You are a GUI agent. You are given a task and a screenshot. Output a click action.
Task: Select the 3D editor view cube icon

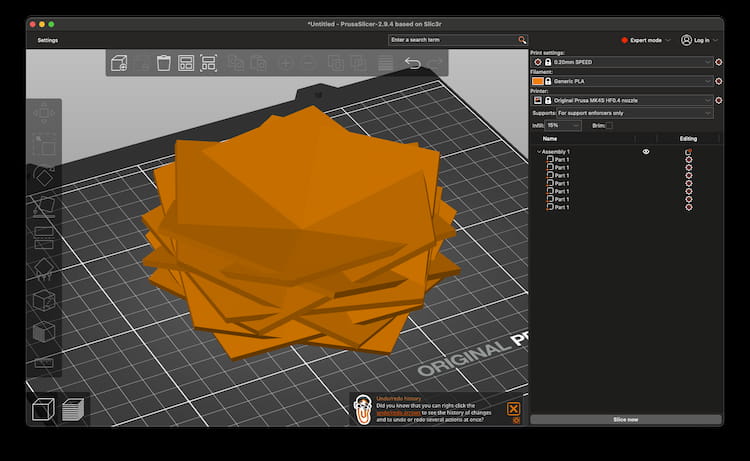[43, 409]
